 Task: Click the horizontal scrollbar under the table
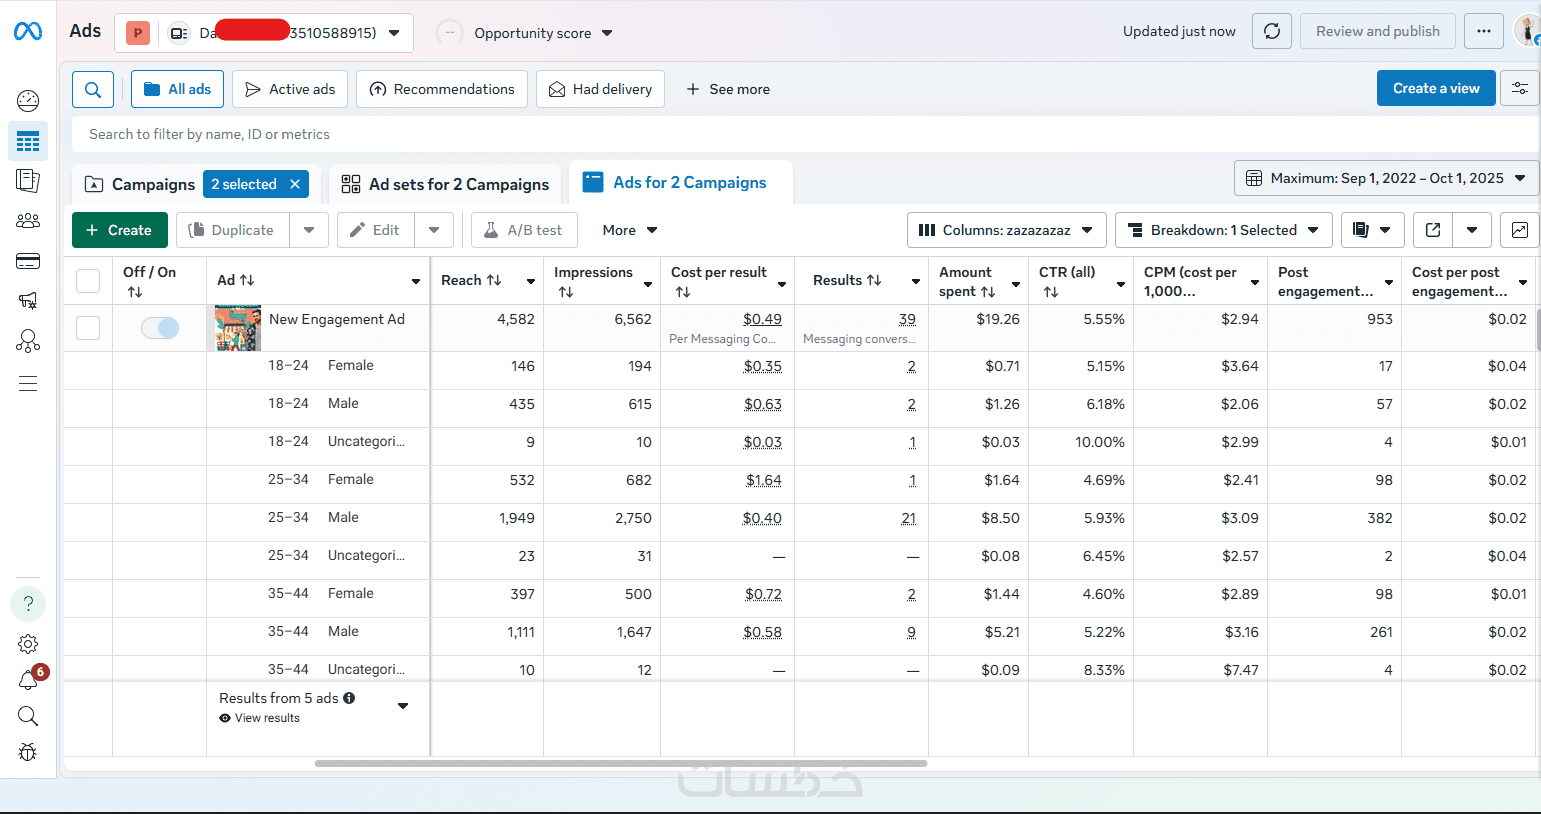click(620, 763)
